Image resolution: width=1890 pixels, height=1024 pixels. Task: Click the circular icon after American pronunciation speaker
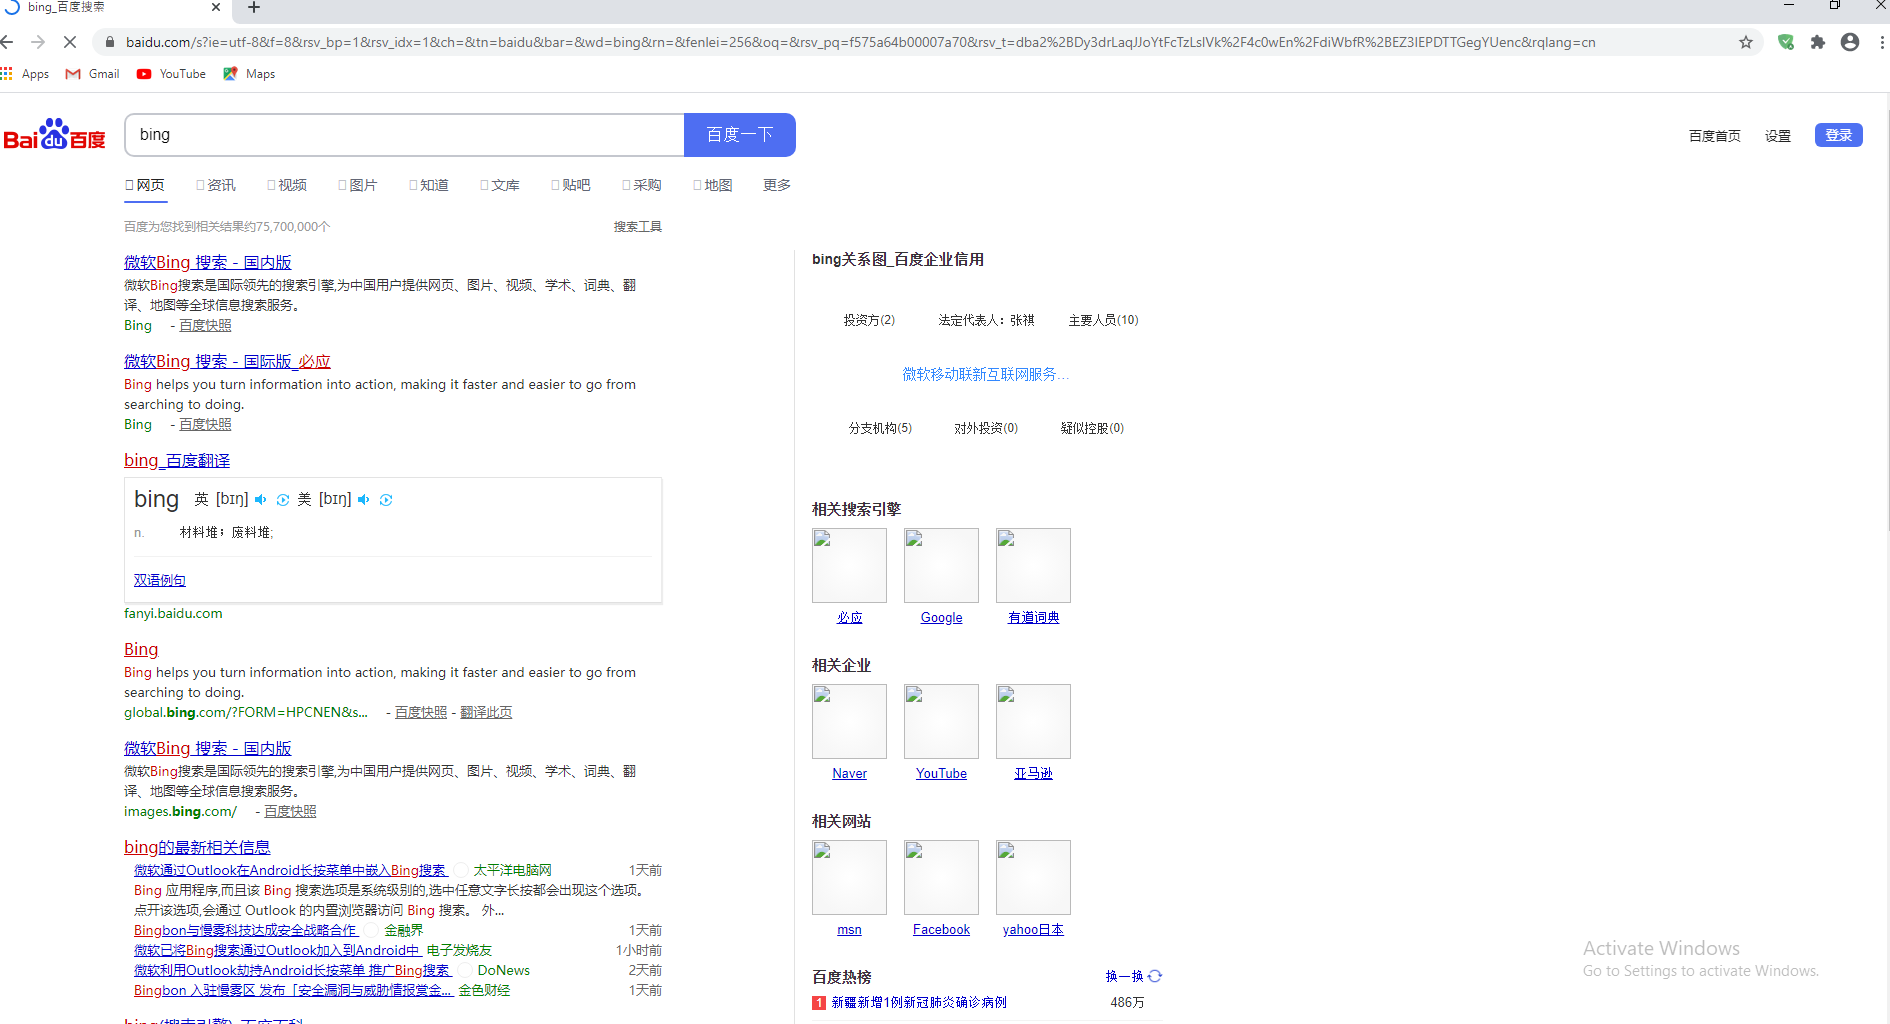click(x=386, y=500)
